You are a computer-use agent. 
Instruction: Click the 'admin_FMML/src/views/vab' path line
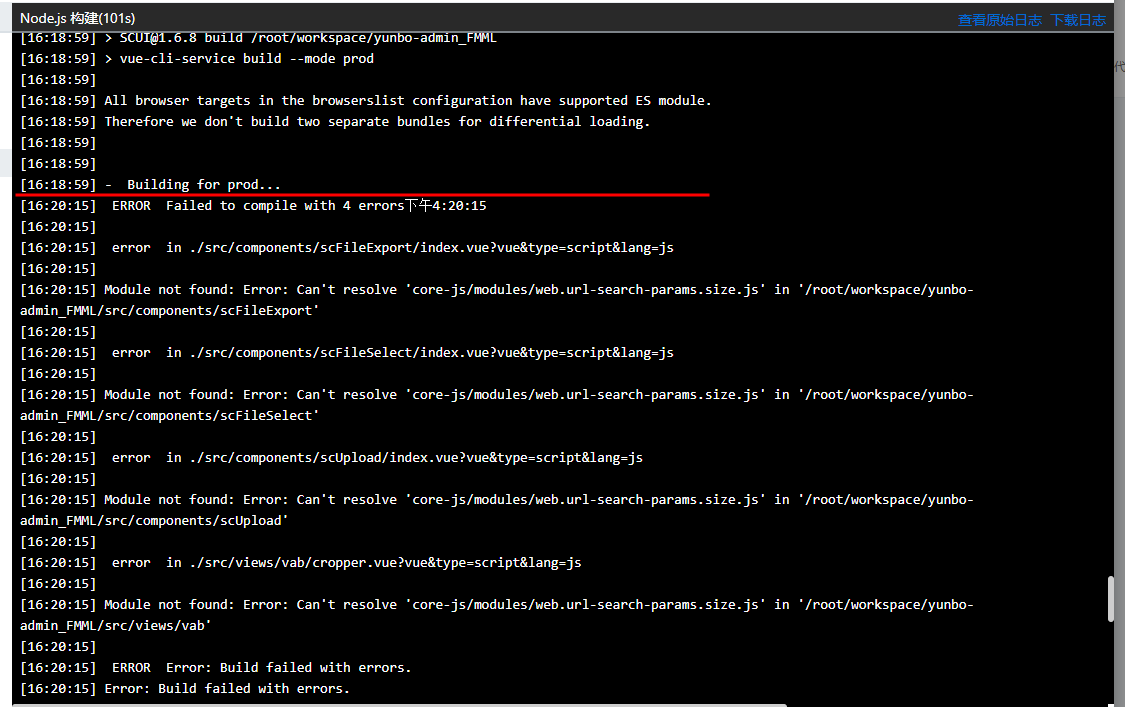tap(116, 626)
